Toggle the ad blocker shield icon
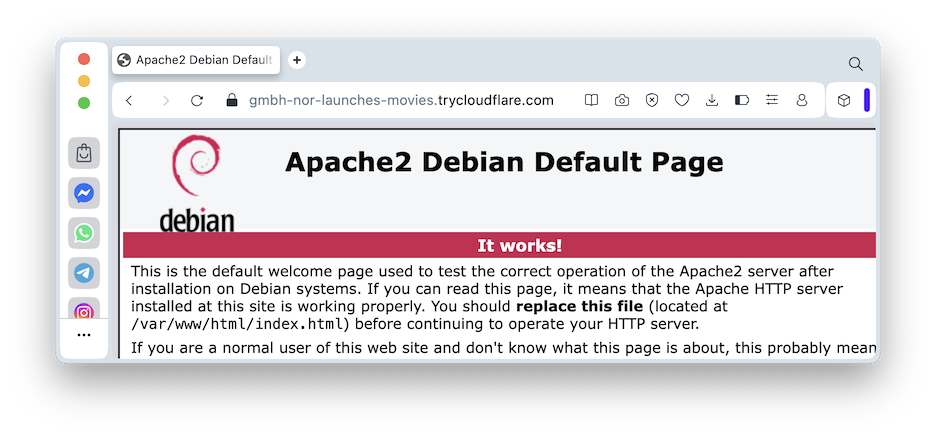Viewport: 936px width, 437px height. pos(652,100)
